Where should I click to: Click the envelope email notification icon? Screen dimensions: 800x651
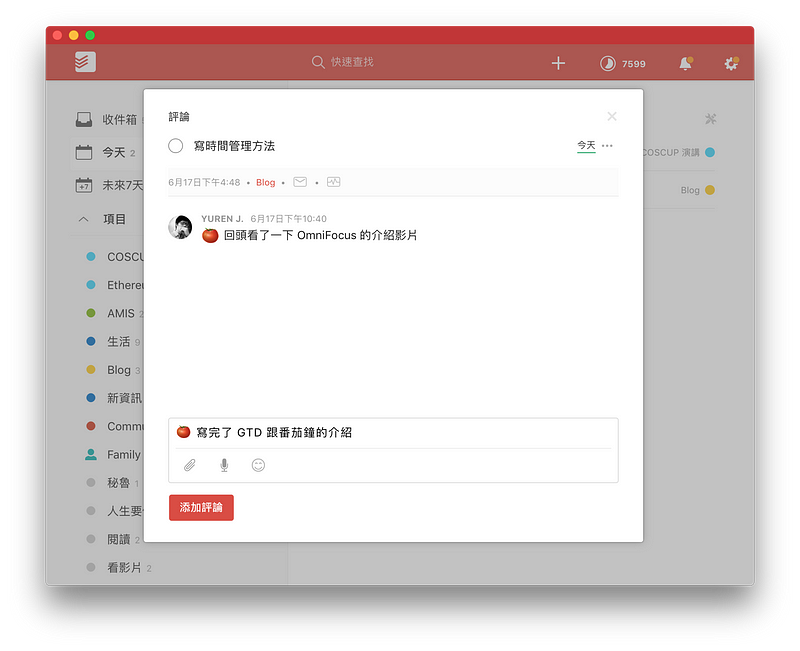pos(300,182)
